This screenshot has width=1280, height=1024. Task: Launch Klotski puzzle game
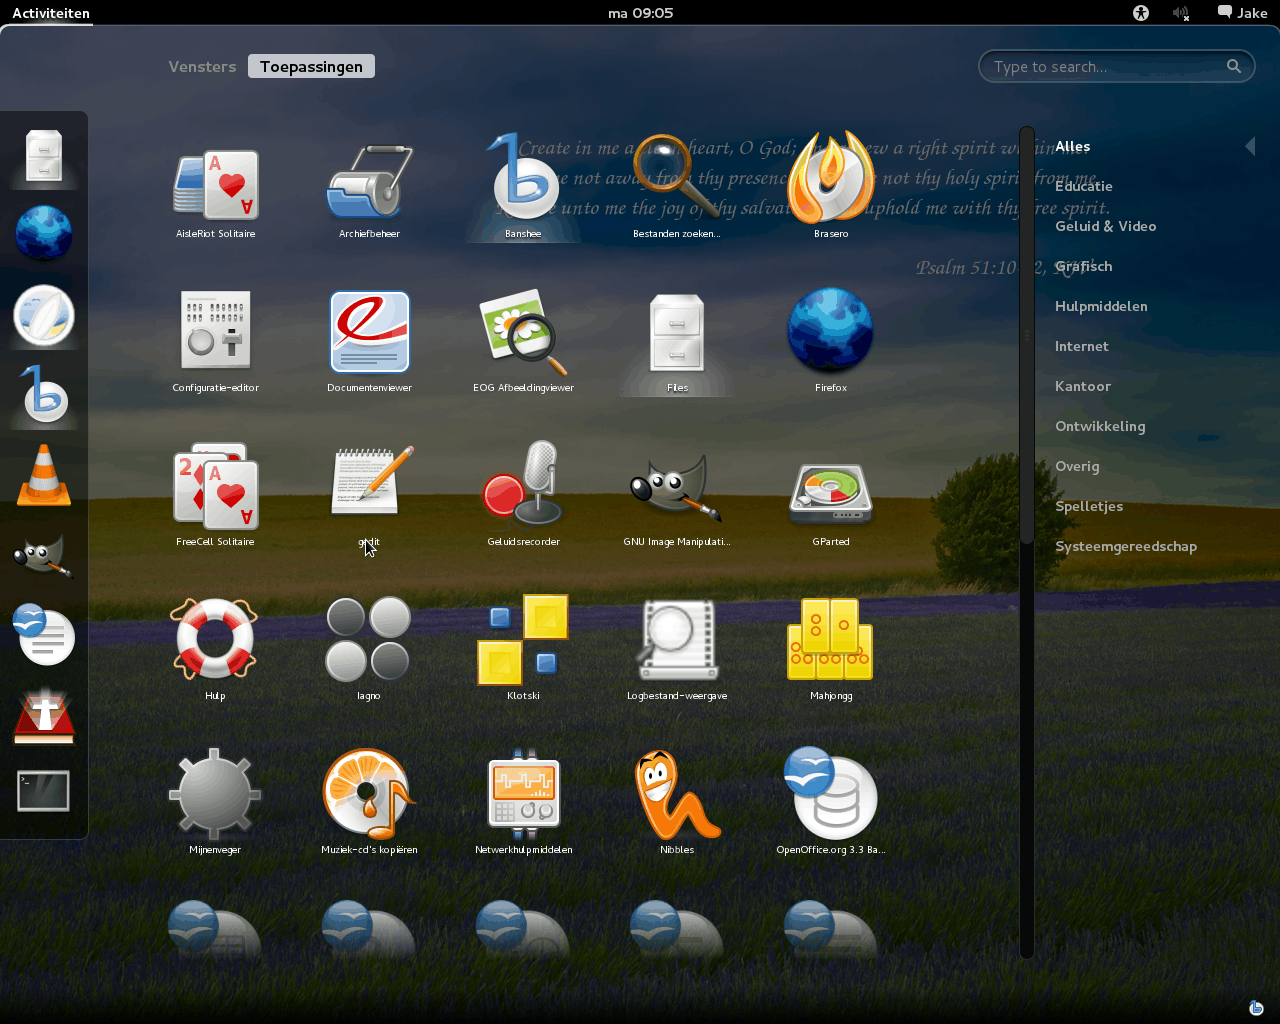pos(523,649)
